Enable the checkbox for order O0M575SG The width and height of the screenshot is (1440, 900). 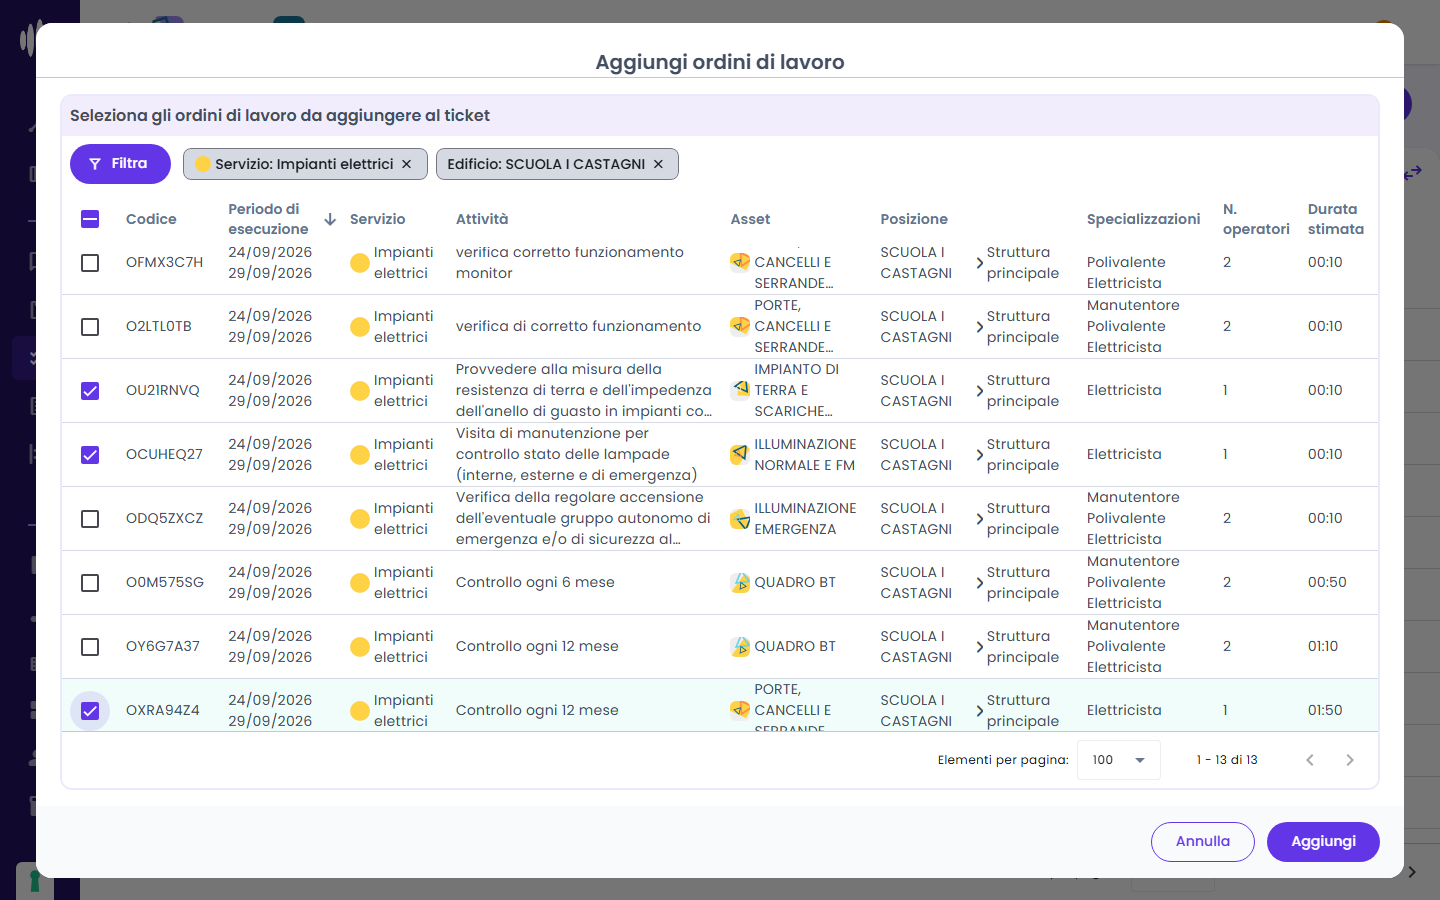90,583
